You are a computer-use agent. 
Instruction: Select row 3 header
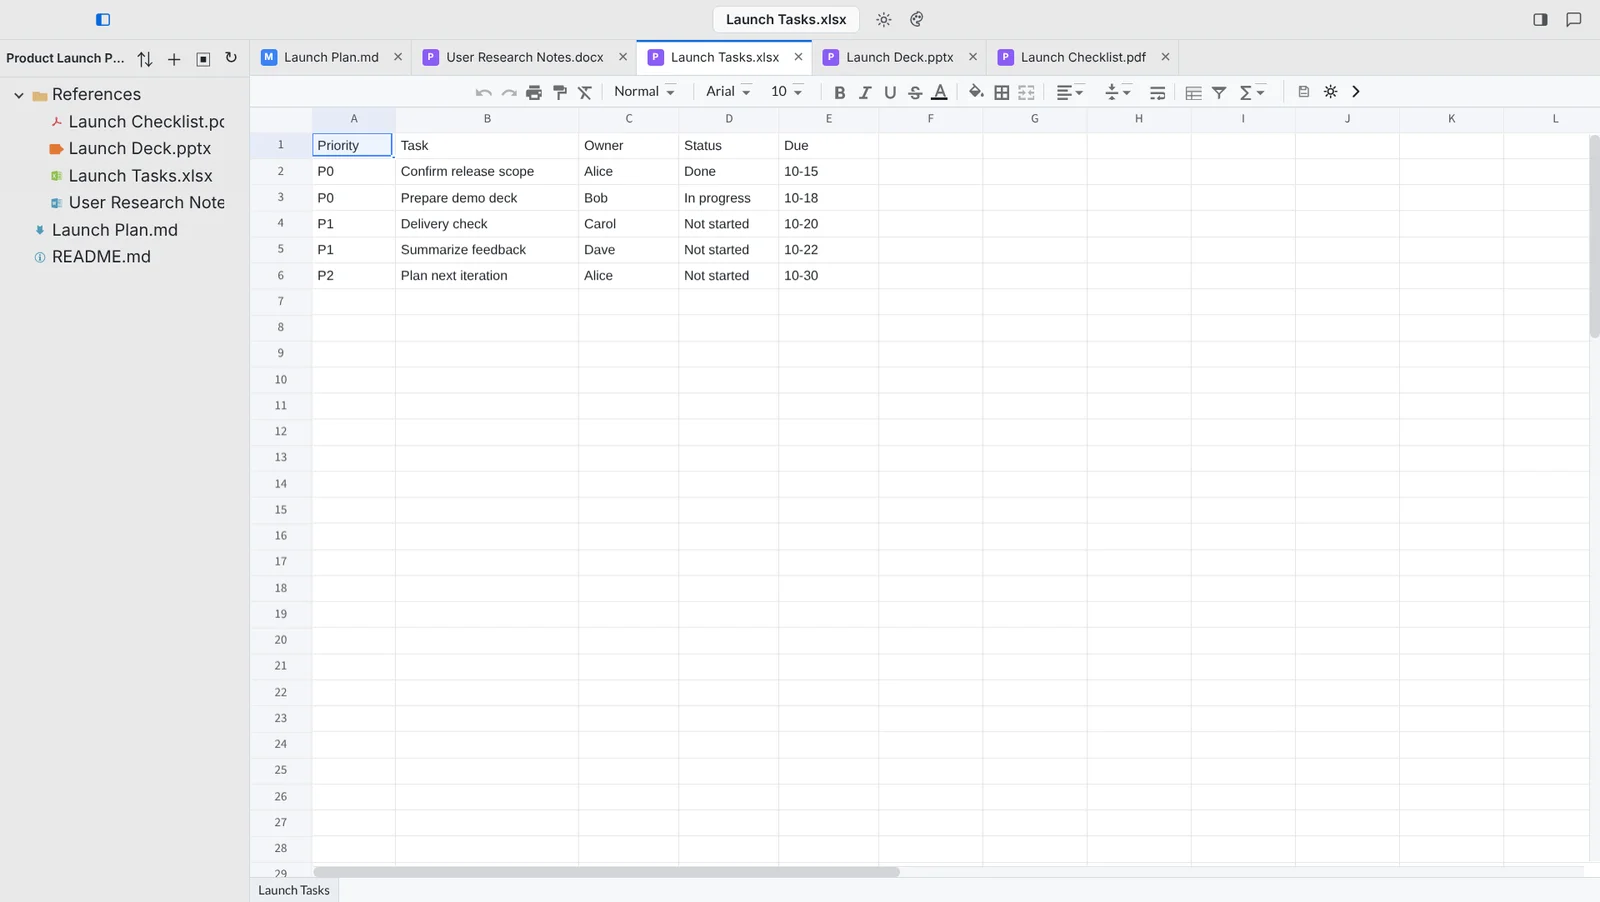pos(281,197)
